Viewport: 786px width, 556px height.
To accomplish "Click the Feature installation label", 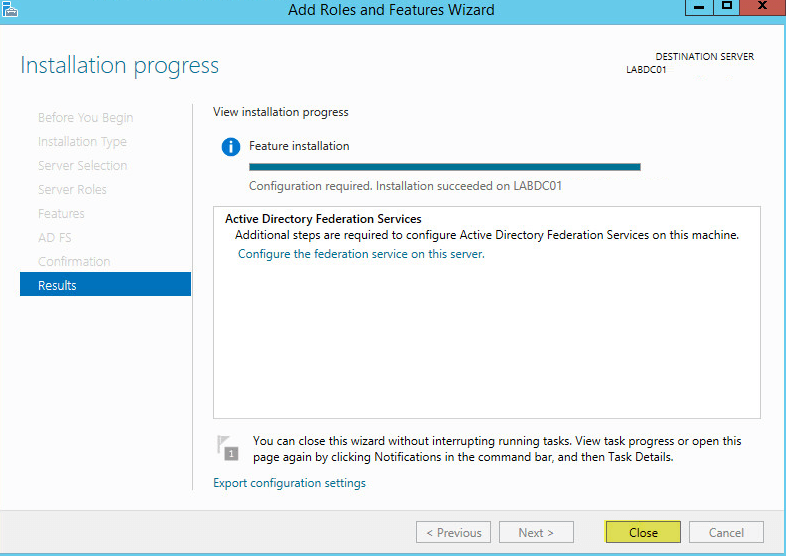I will [x=299, y=146].
